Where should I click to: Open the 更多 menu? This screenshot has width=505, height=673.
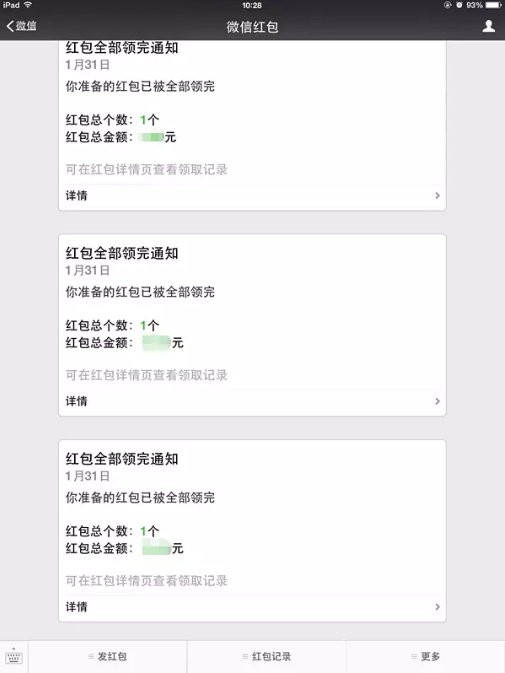point(425,657)
